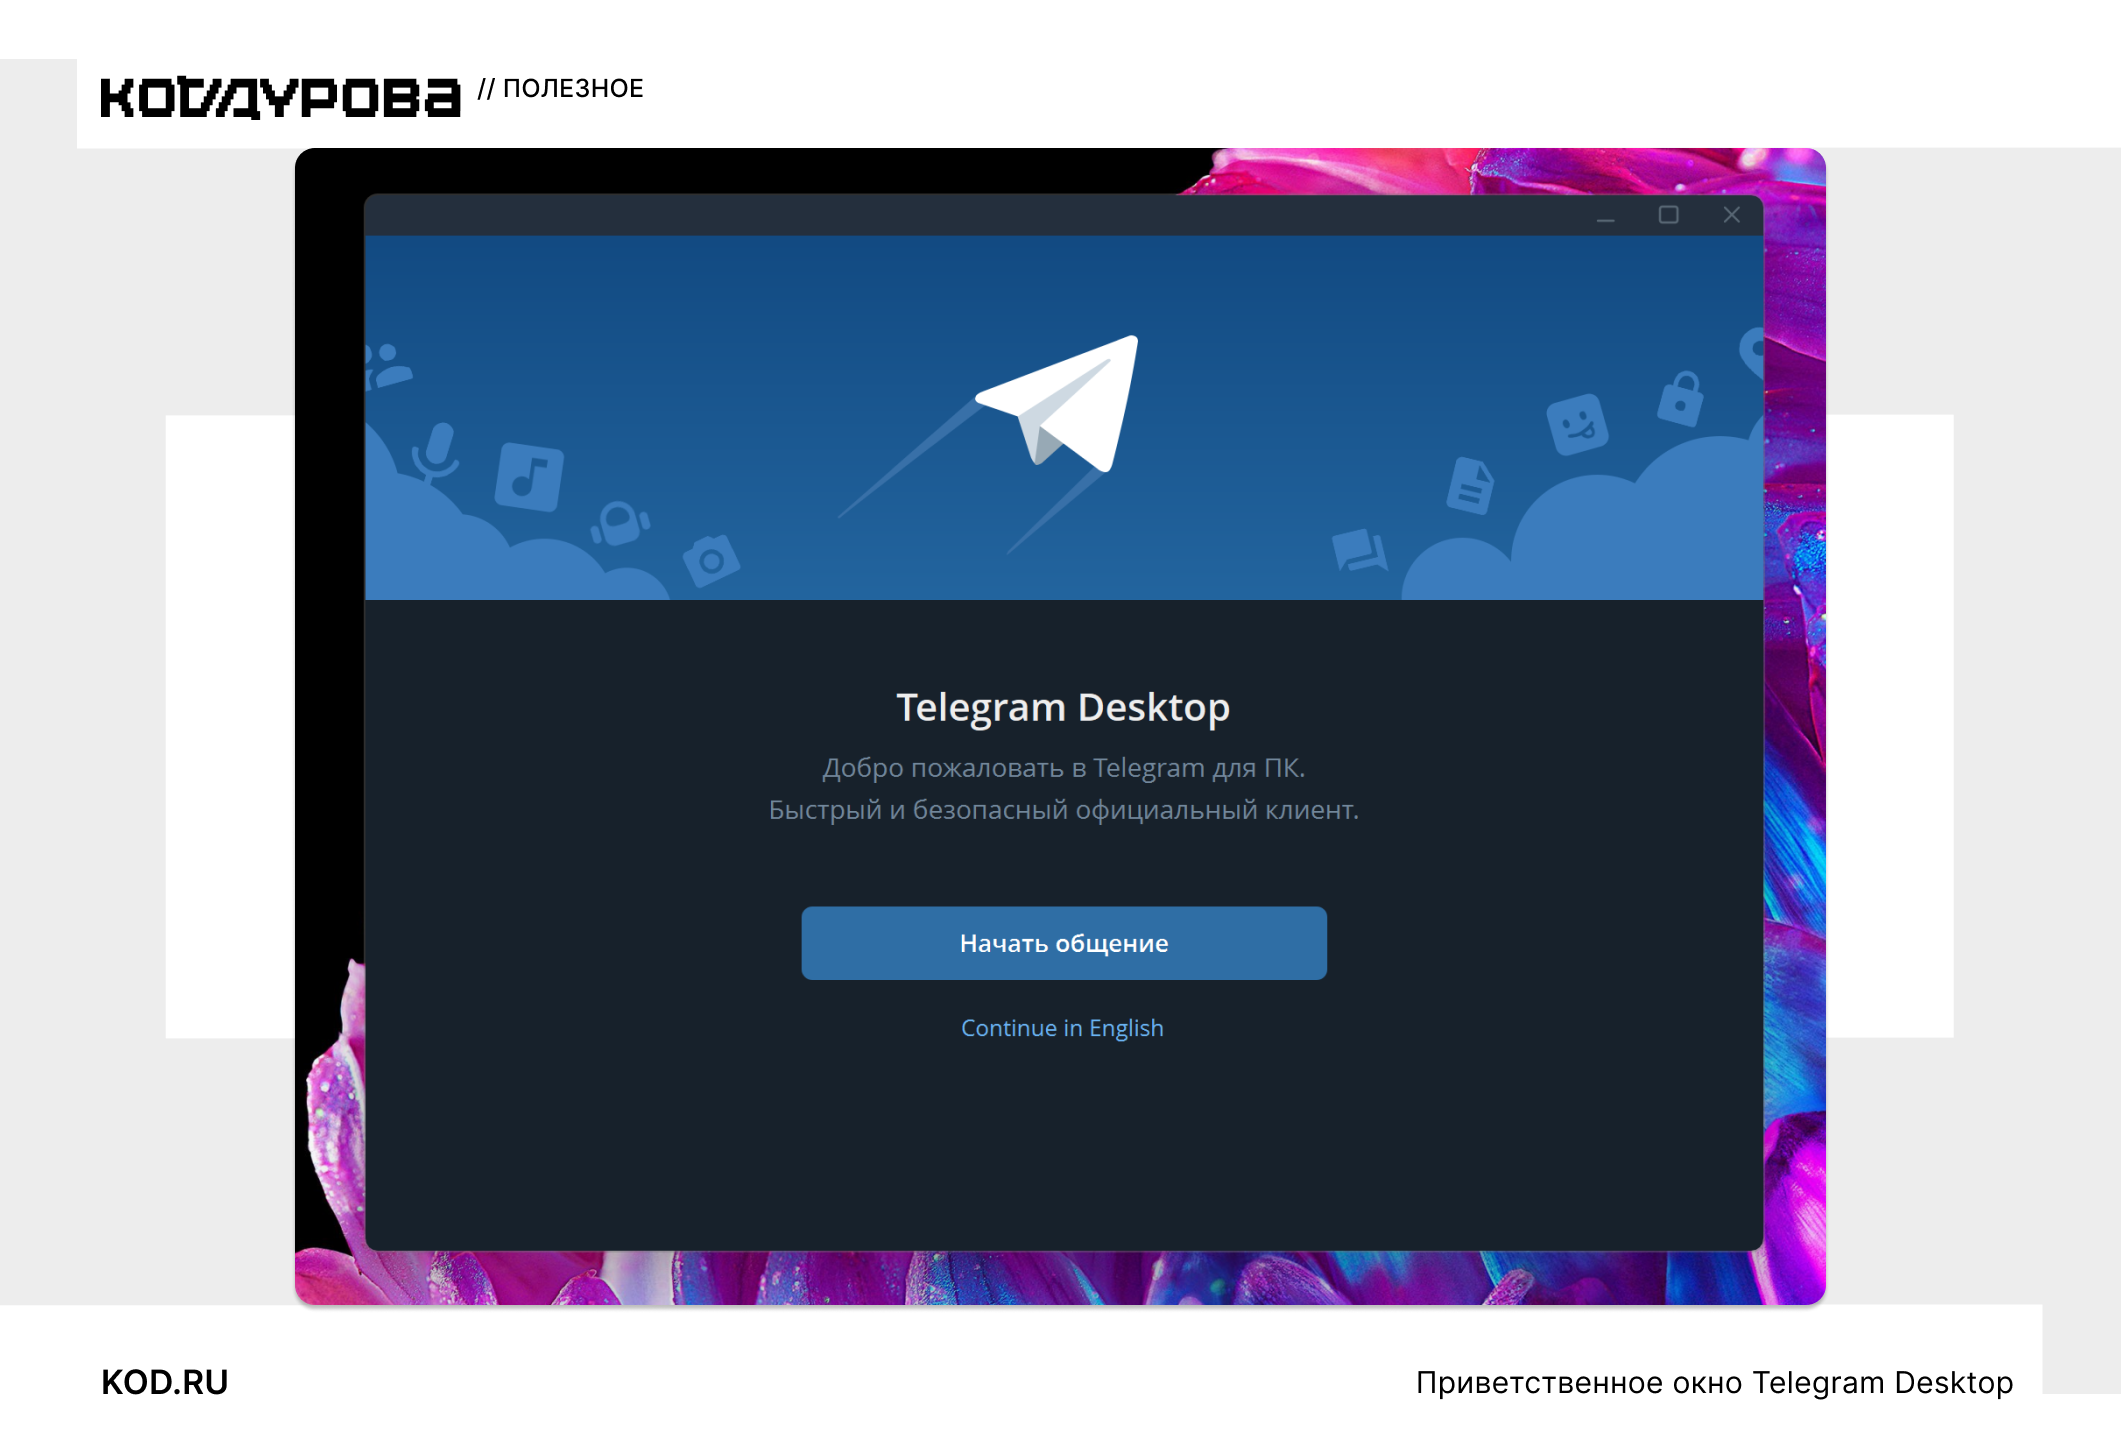The width and height of the screenshot is (2121, 1453).
Task: Open the "// ПОЛЕЗНОЕ" section label
Action: tap(560, 88)
